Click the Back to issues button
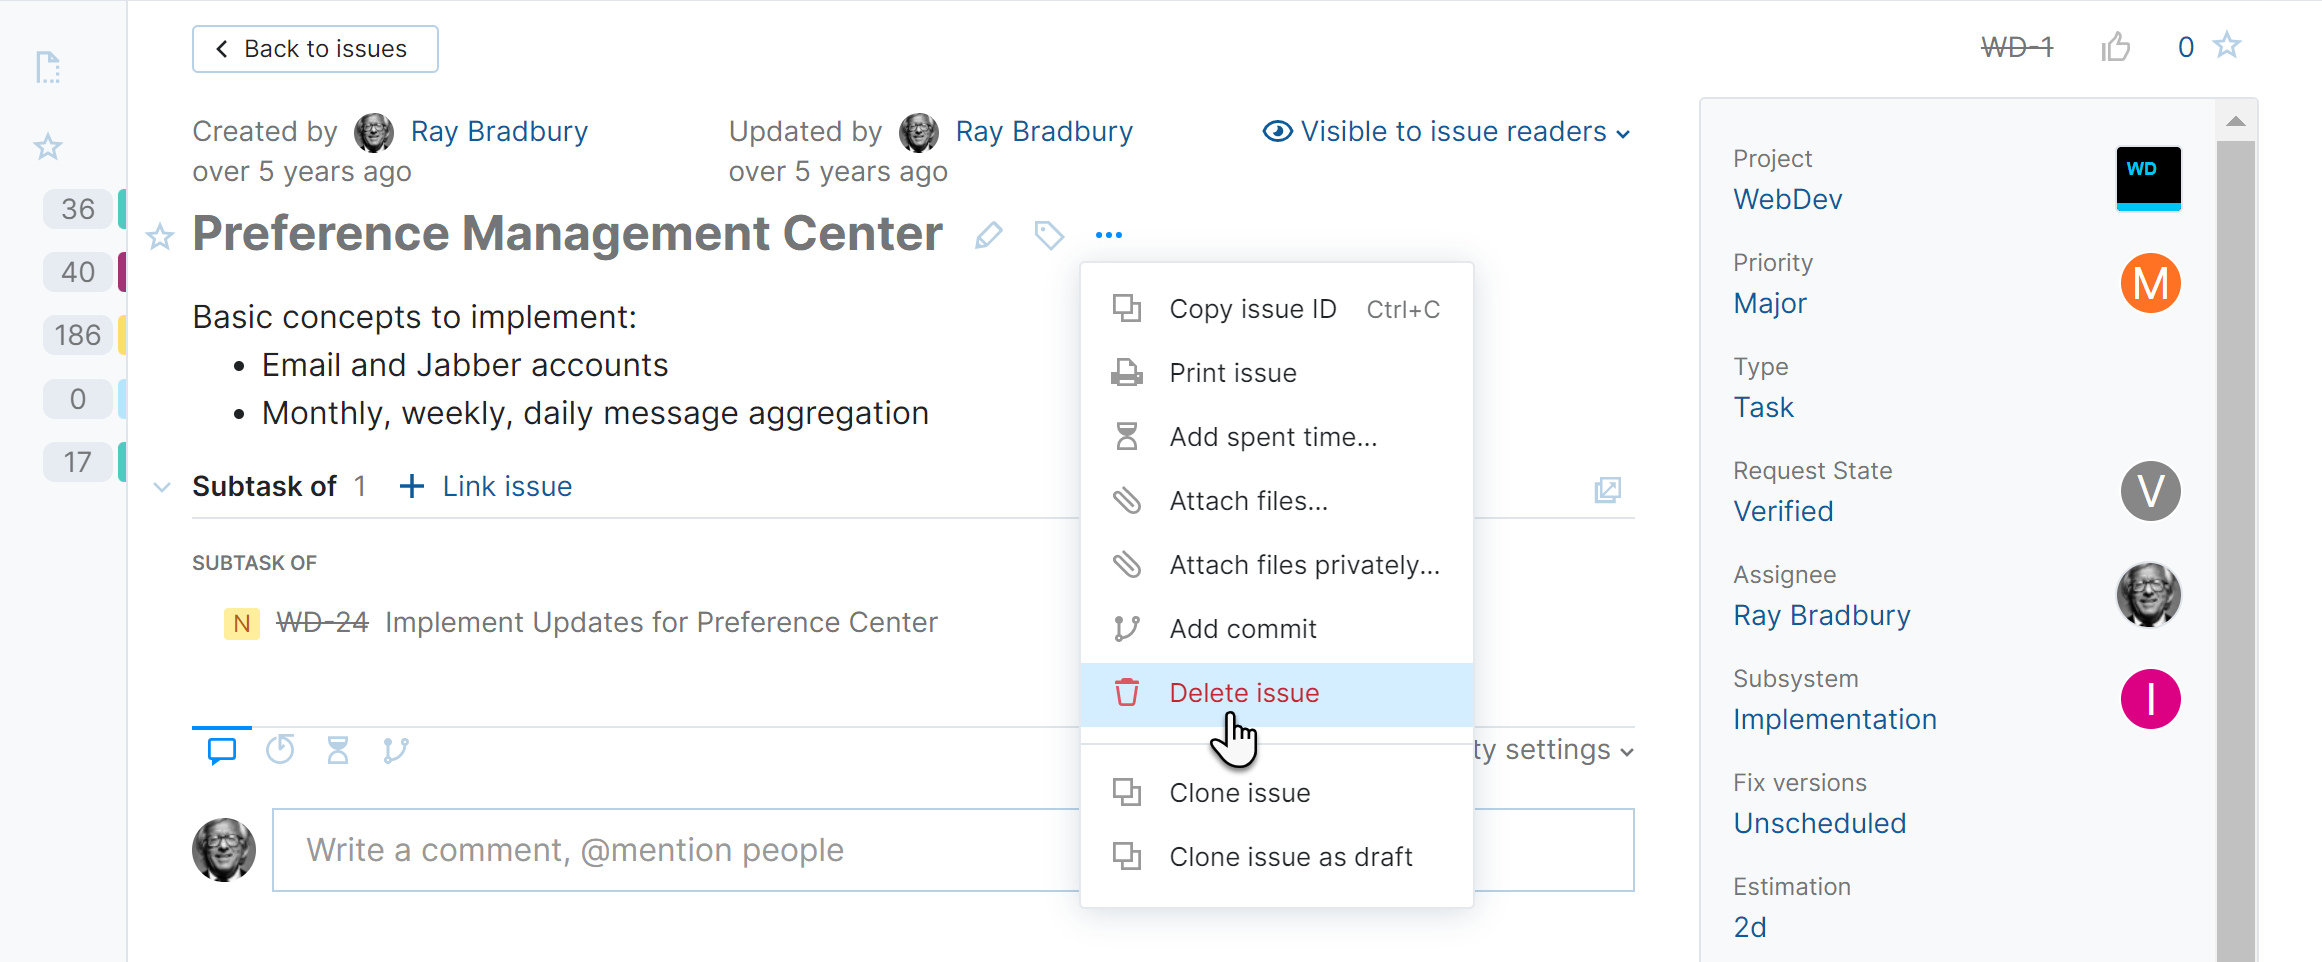 315,49
